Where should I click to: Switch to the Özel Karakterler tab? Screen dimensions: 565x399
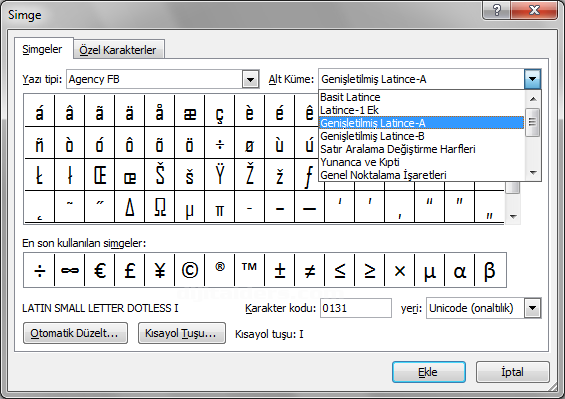(118, 50)
